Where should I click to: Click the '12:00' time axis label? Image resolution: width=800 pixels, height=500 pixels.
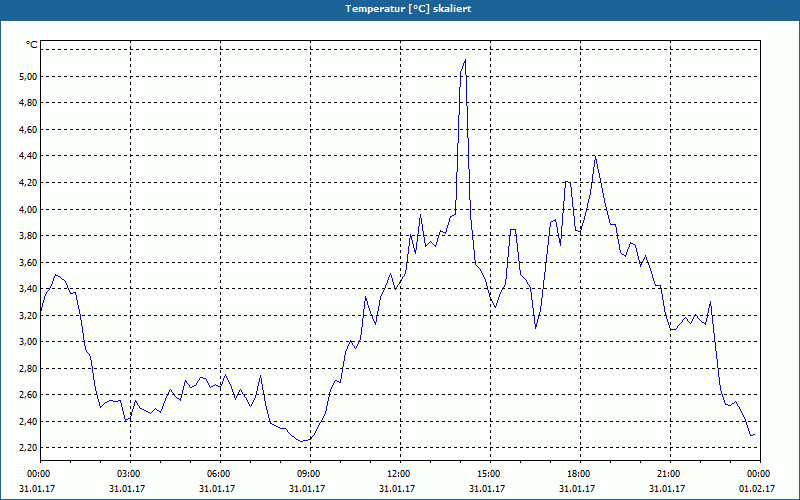pyautogui.click(x=400, y=474)
